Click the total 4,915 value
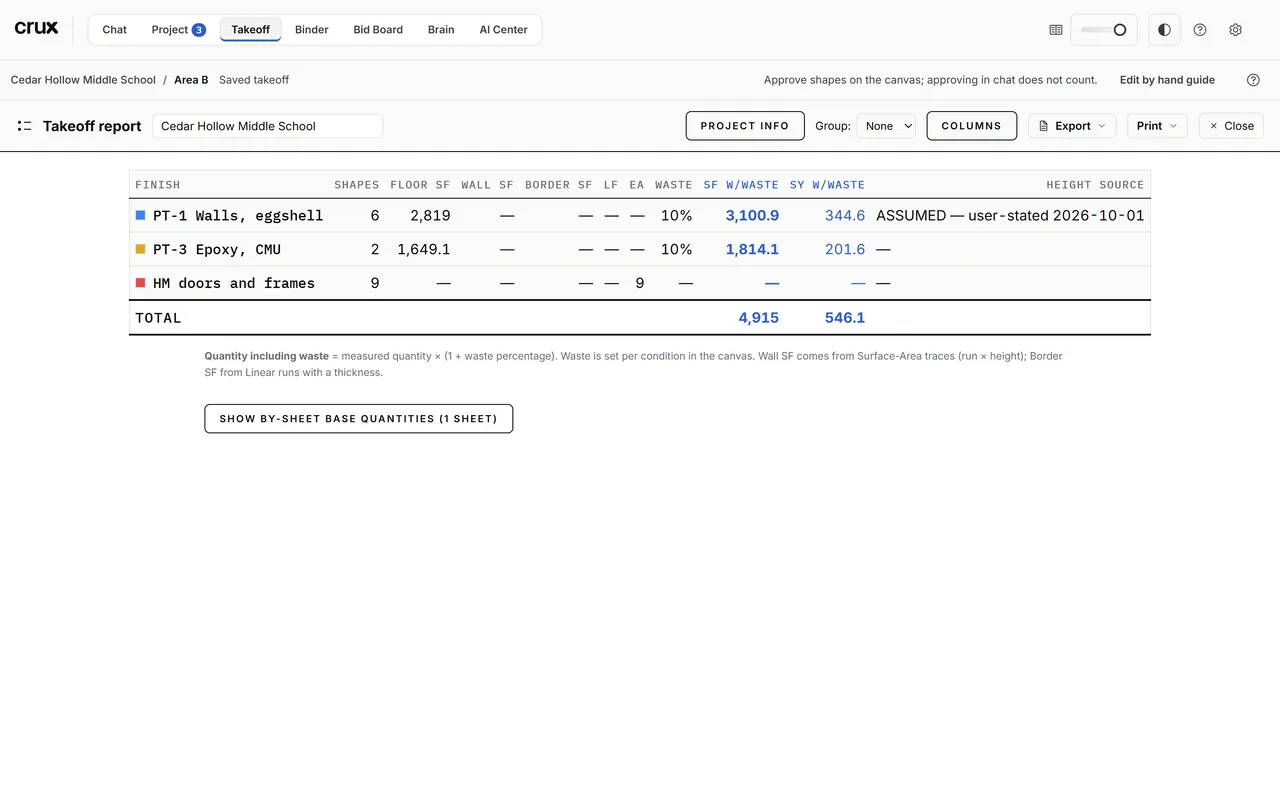This screenshot has height=800, width=1280. pyautogui.click(x=758, y=318)
